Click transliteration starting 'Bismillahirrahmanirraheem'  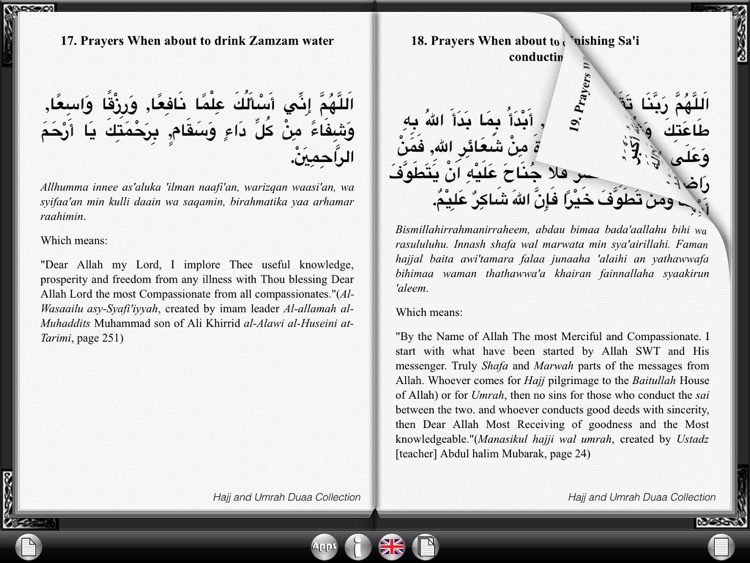pos(552,259)
